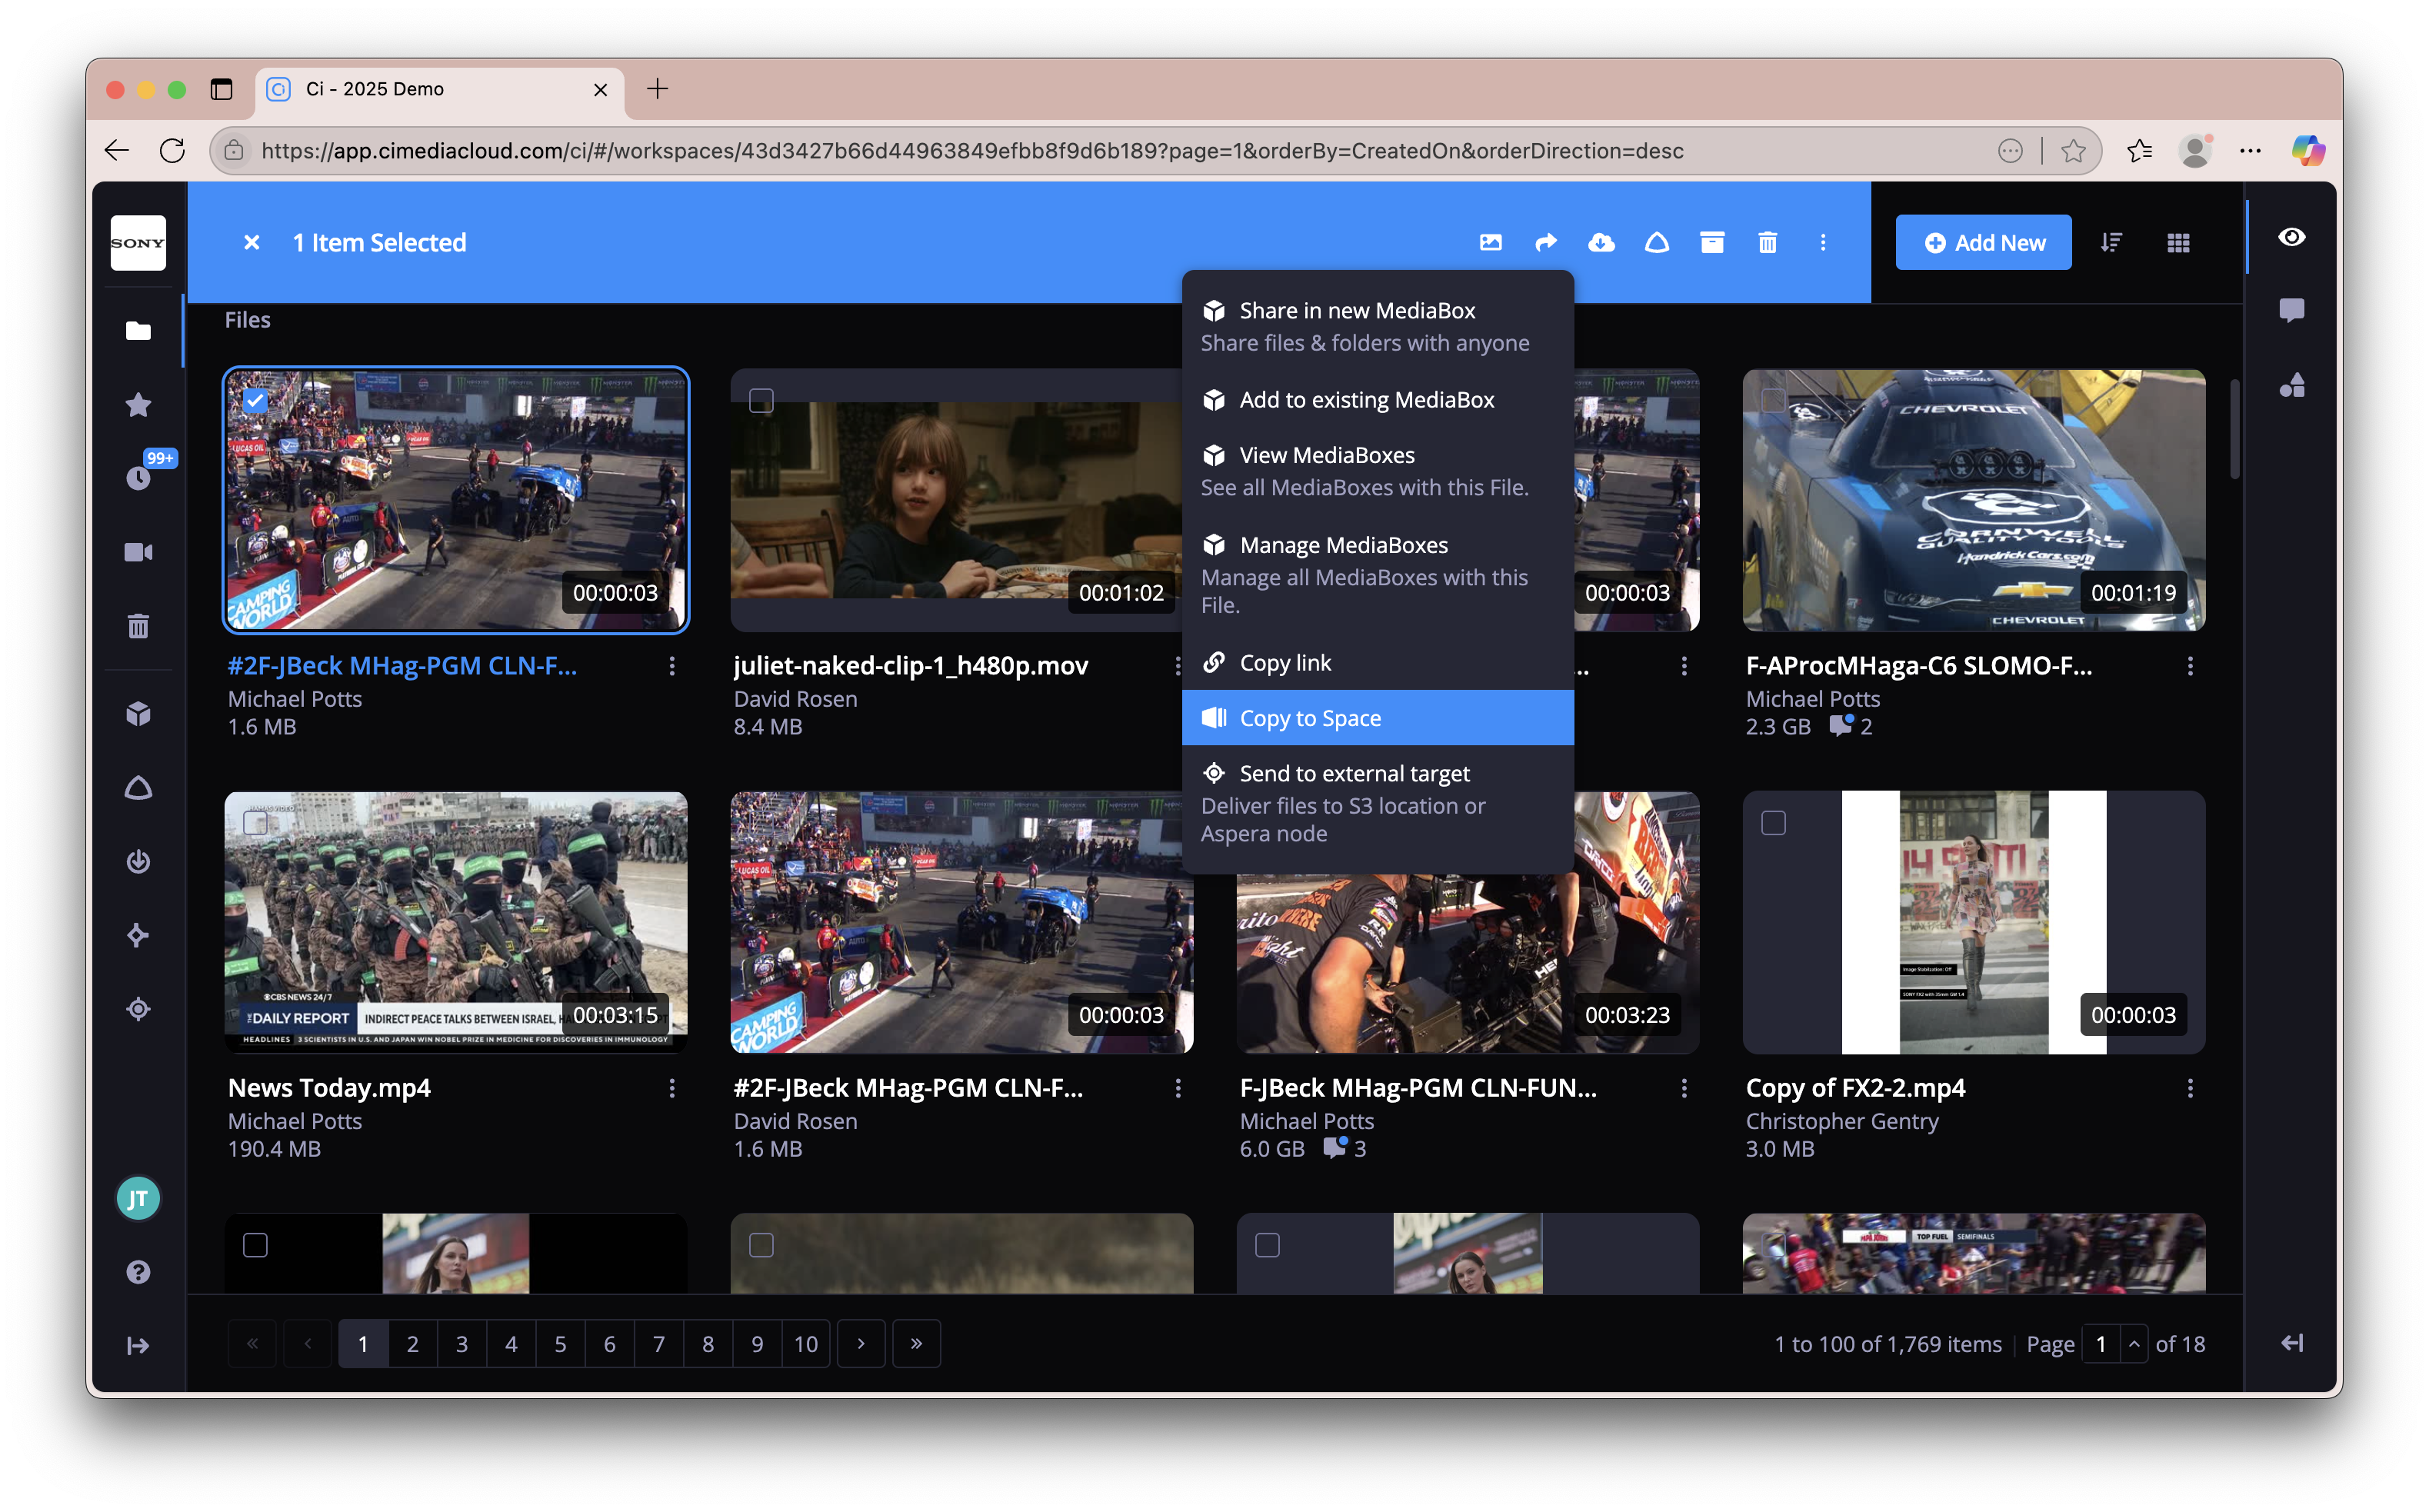Open MediaBoxes cube icon in left sidebar

(x=138, y=713)
